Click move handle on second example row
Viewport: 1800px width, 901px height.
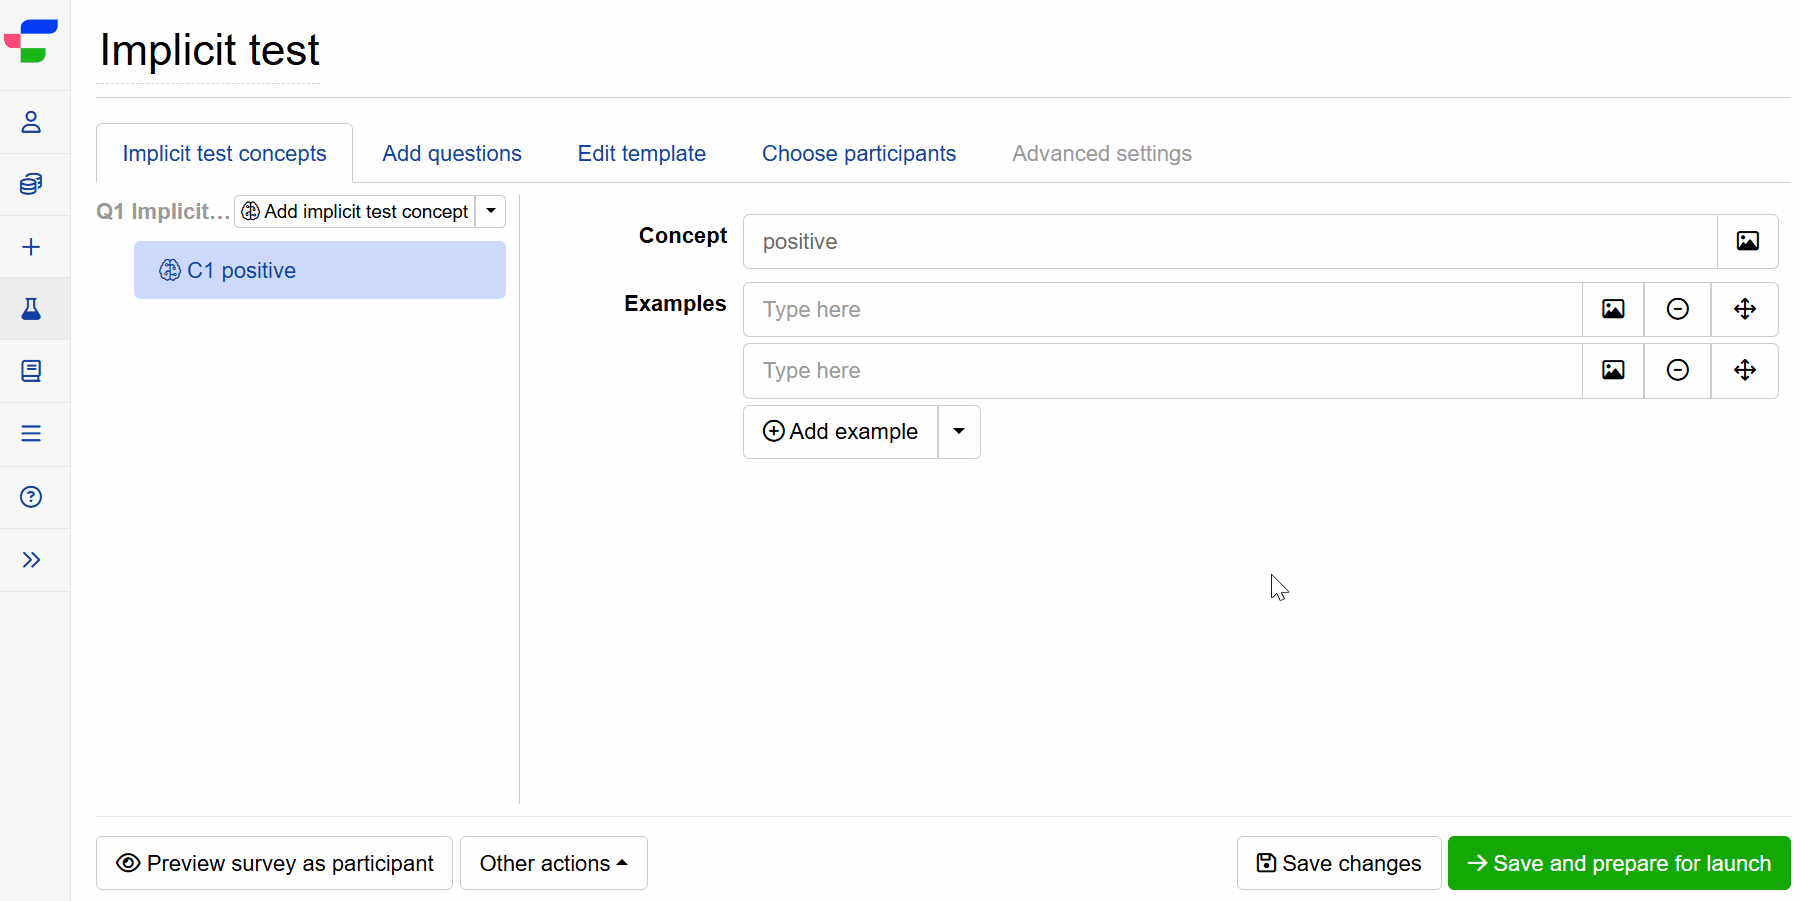pos(1744,371)
